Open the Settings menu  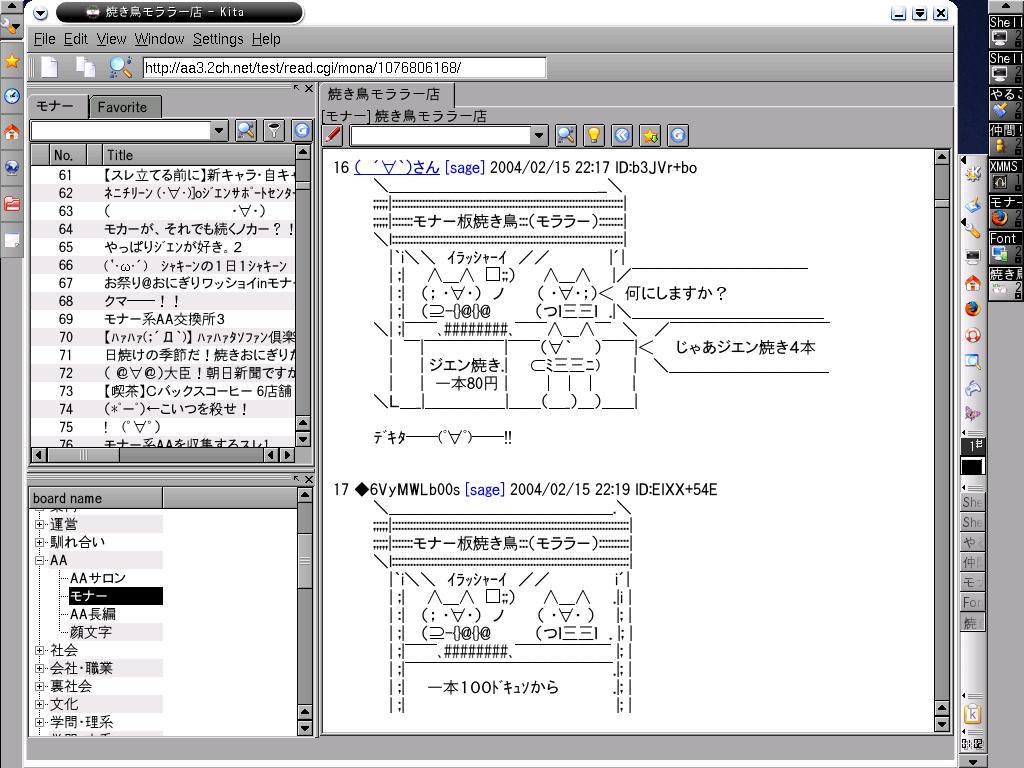point(218,39)
